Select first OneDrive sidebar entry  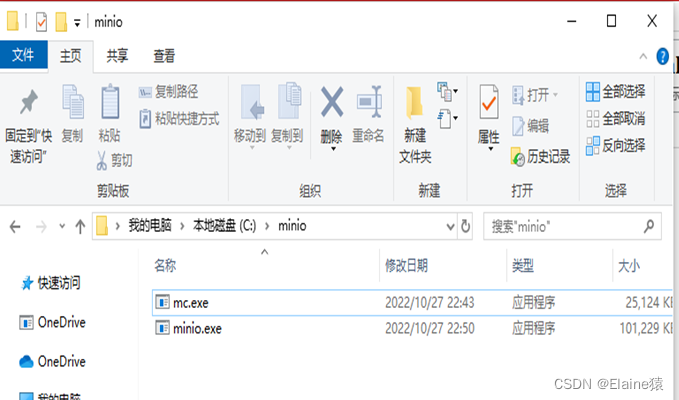(52, 323)
